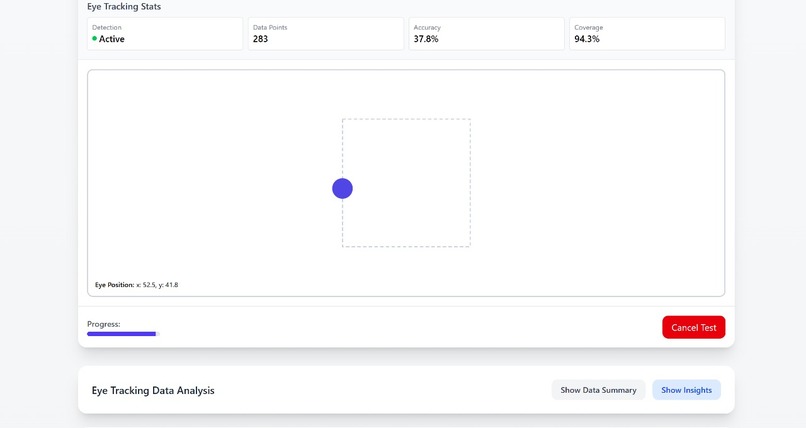
Task: Click the blue tracking dot
Action: click(342, 189)
